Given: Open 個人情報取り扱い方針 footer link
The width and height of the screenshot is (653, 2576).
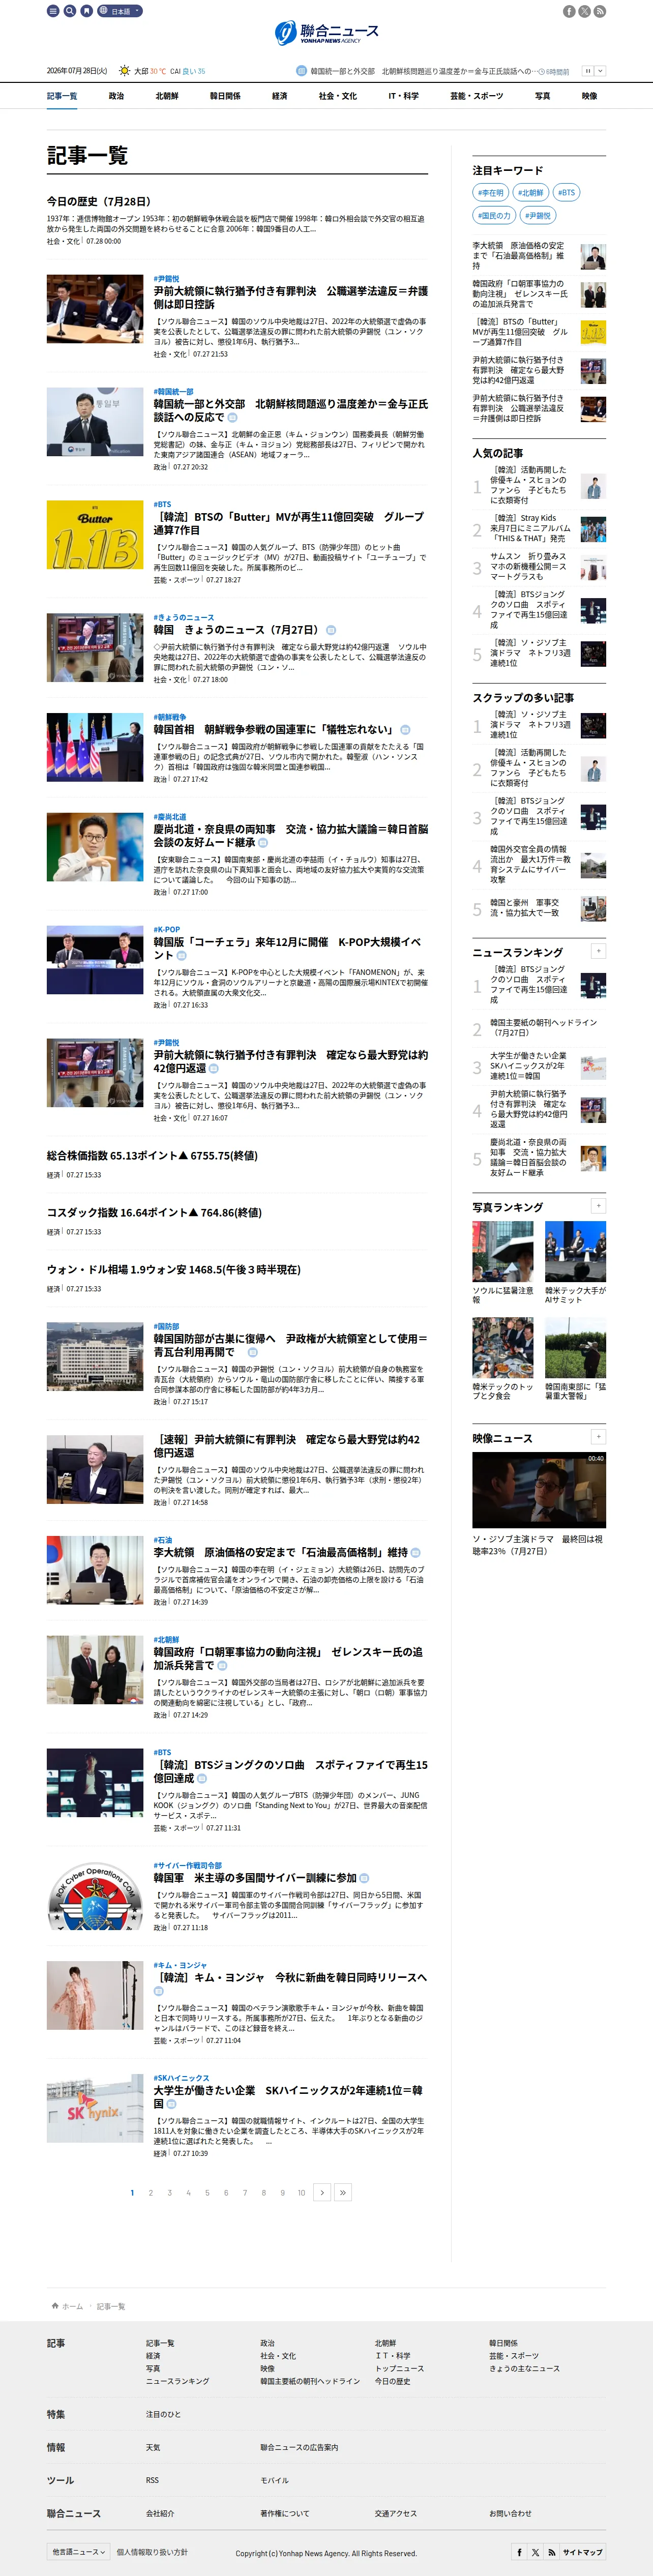Looking at the screenshot, I should pos(152,2552).
